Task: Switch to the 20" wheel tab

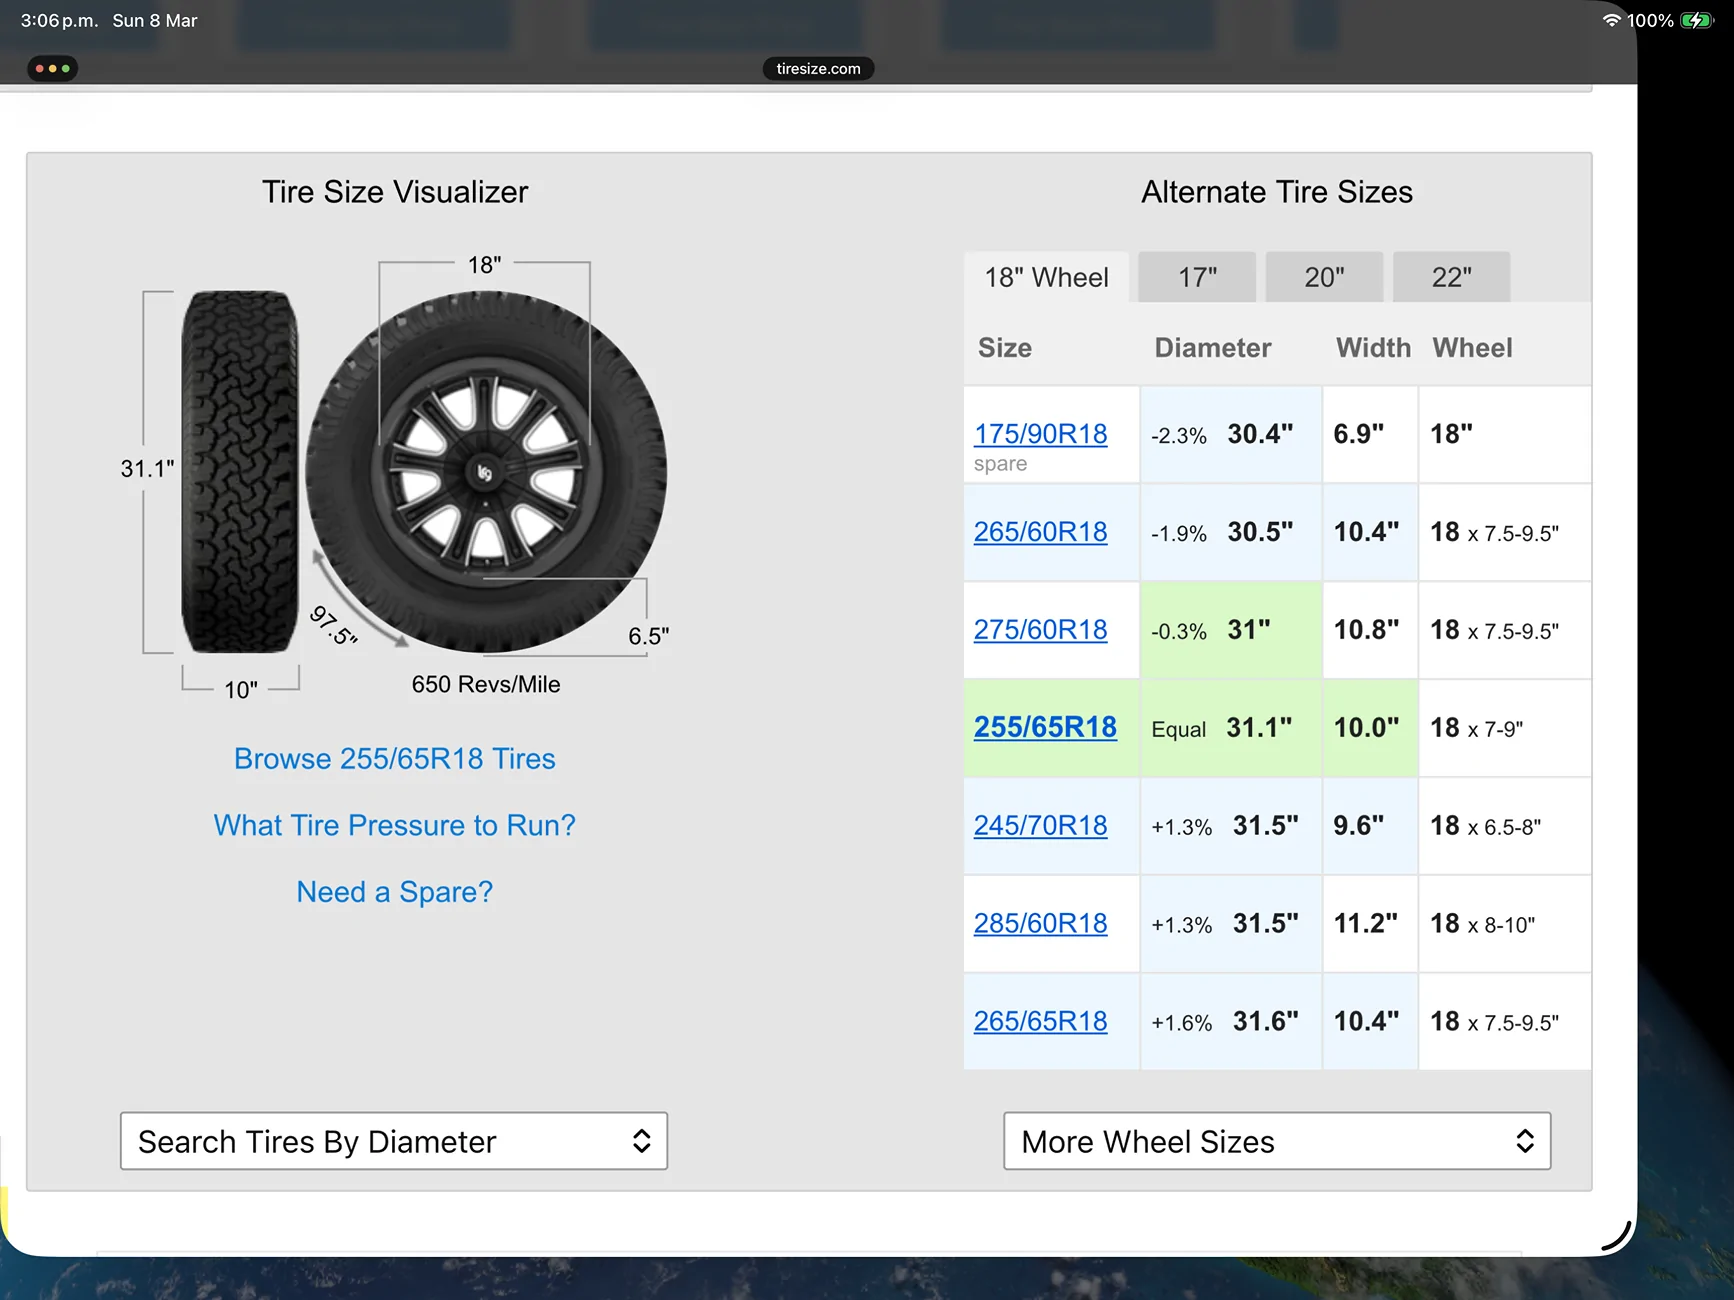Action: click(x=1324, y=277)
